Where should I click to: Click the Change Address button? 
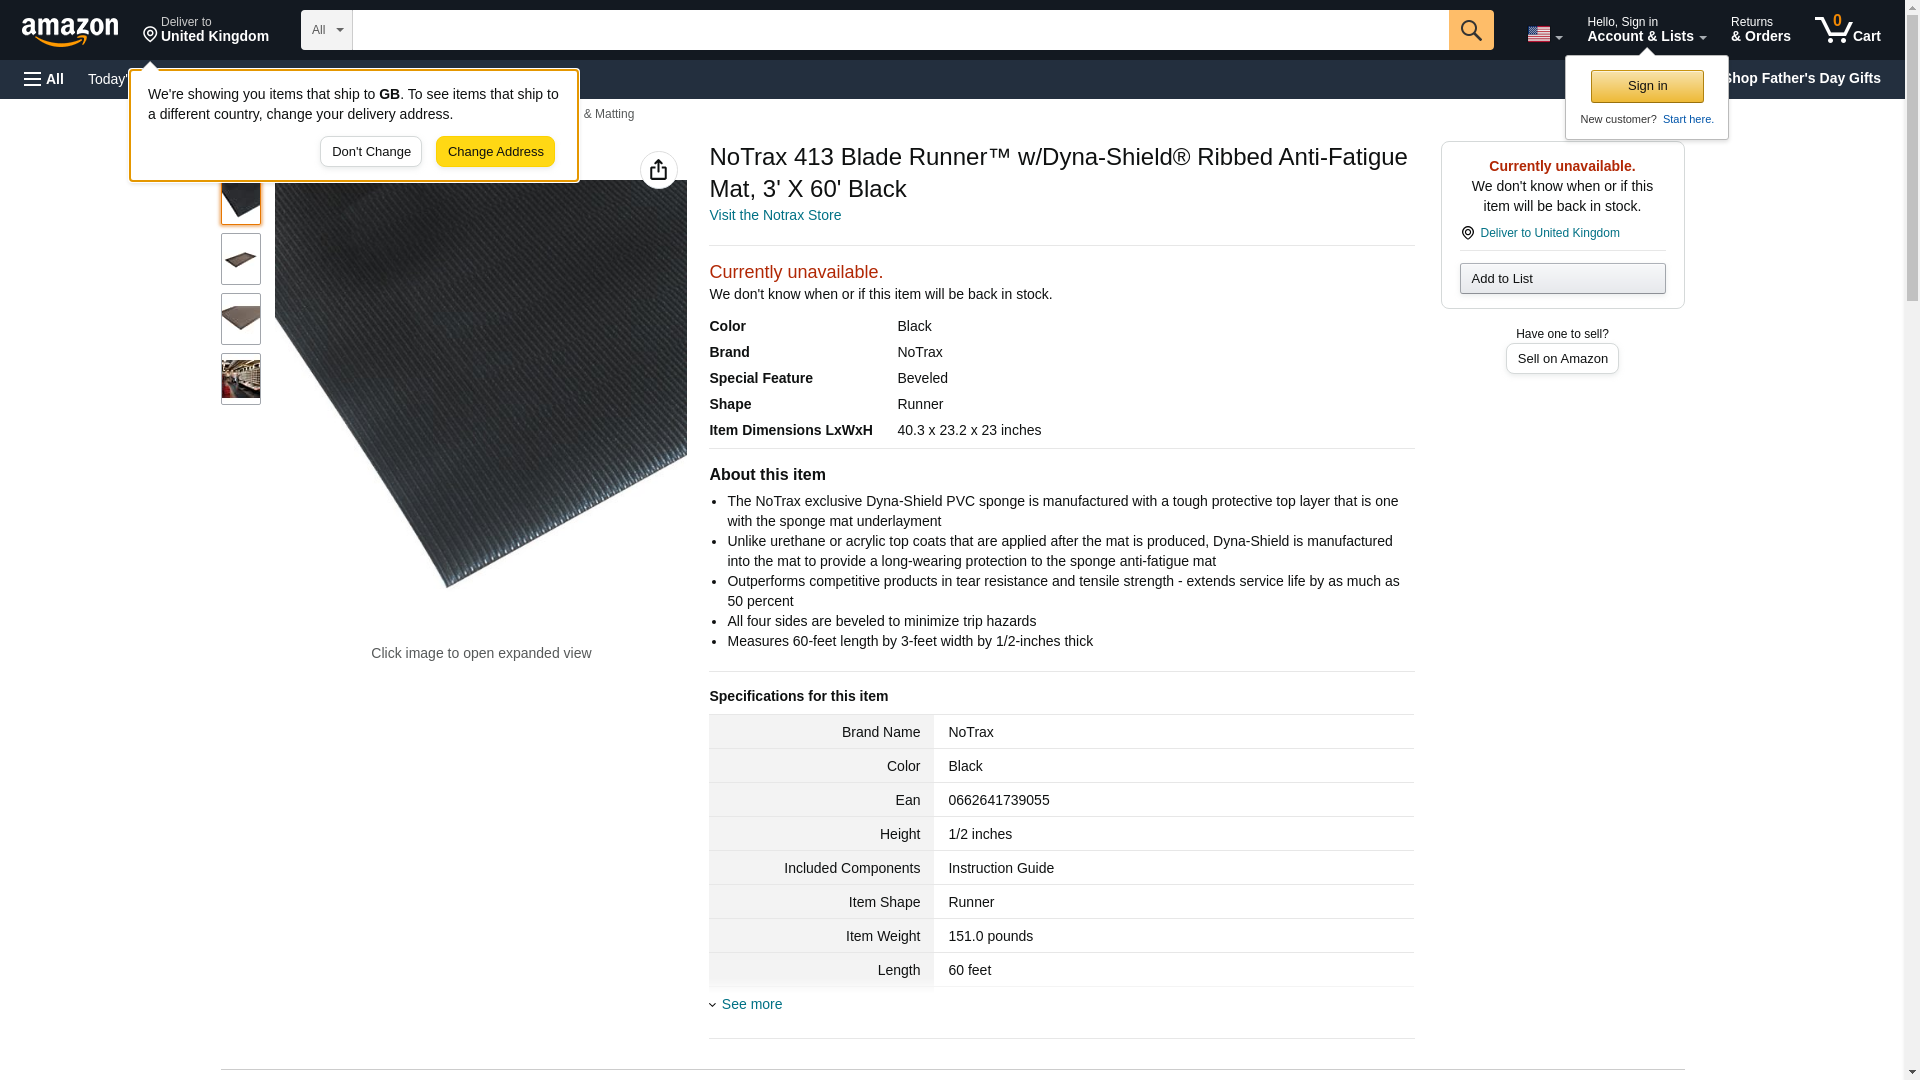click(495, 152)
